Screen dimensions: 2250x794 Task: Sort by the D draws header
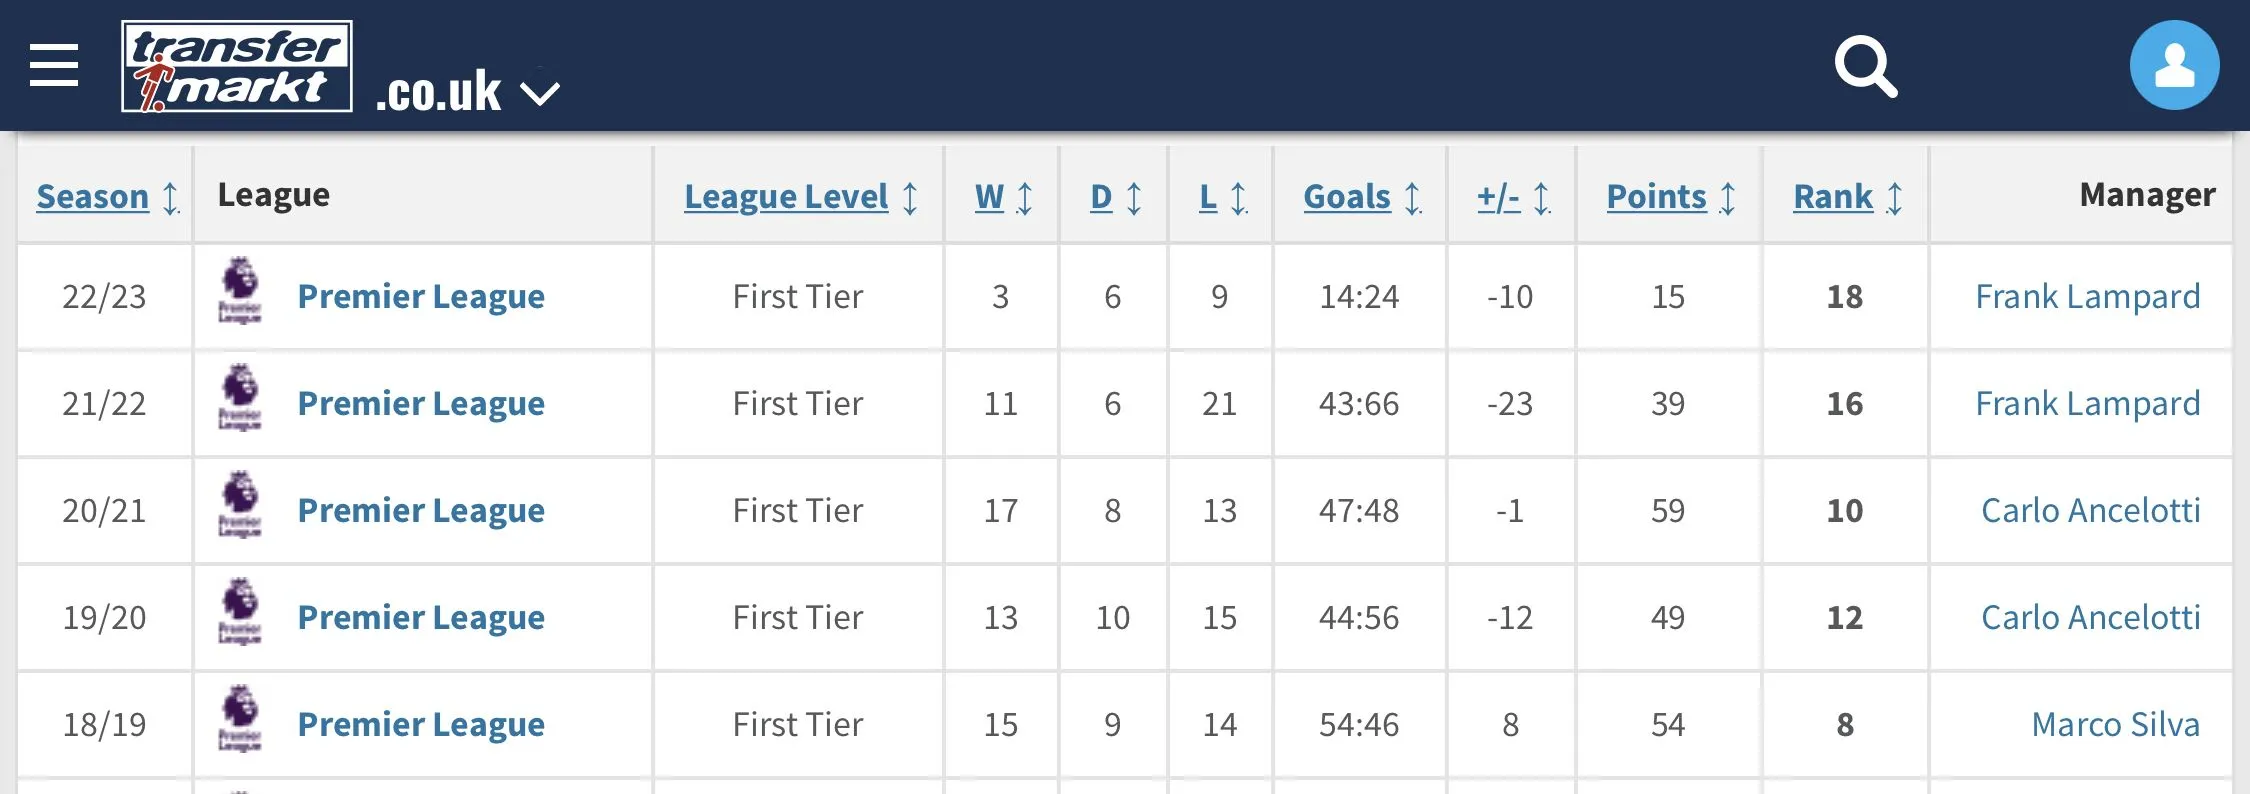point(1101,197)
